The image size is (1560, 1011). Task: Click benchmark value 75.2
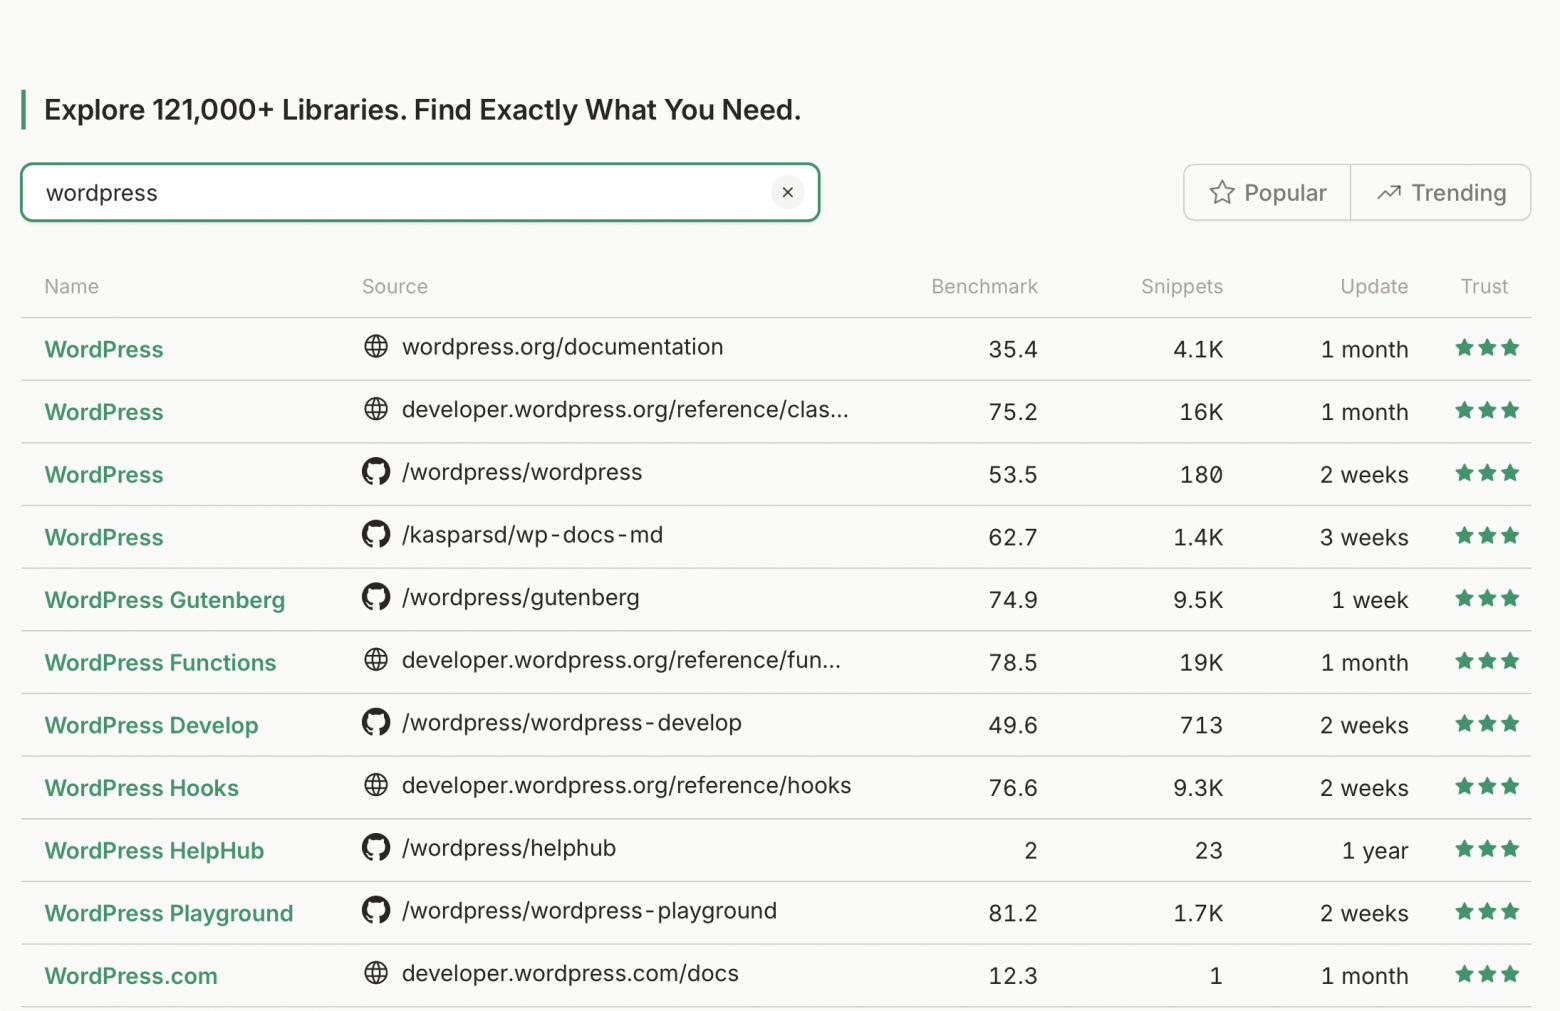coord(1013,412)
